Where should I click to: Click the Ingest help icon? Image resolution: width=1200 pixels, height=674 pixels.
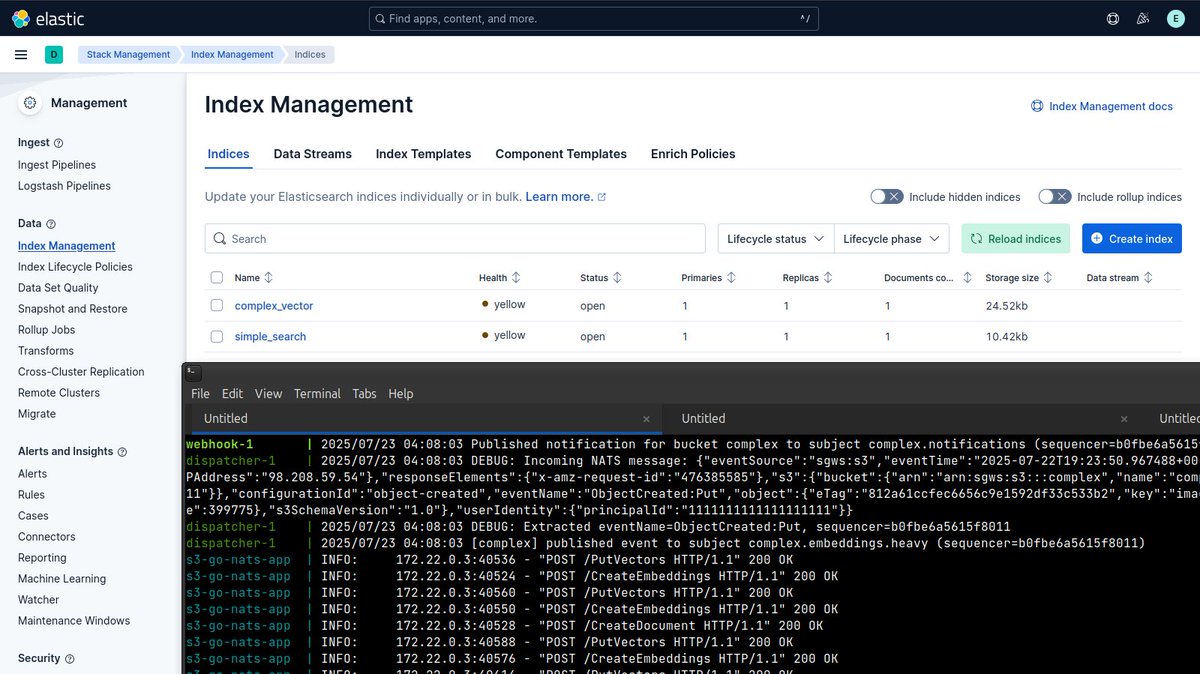[x=58, y=143]
